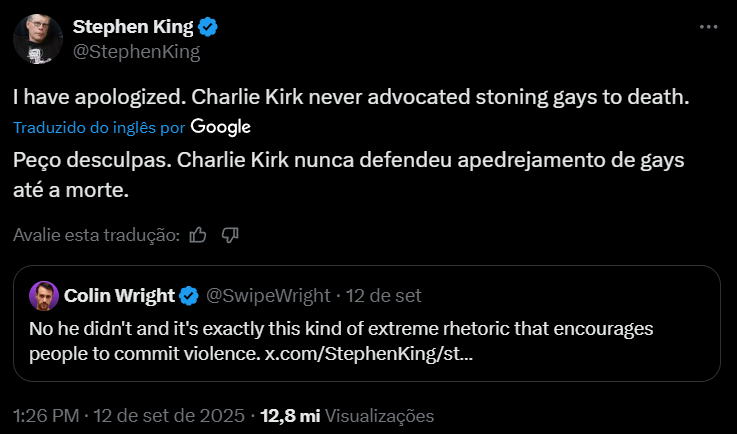Click "Traduzido do inglês por" link
The width and height of the screenshot is (737, 434).
pyautogui.click(x=99, y=128)
